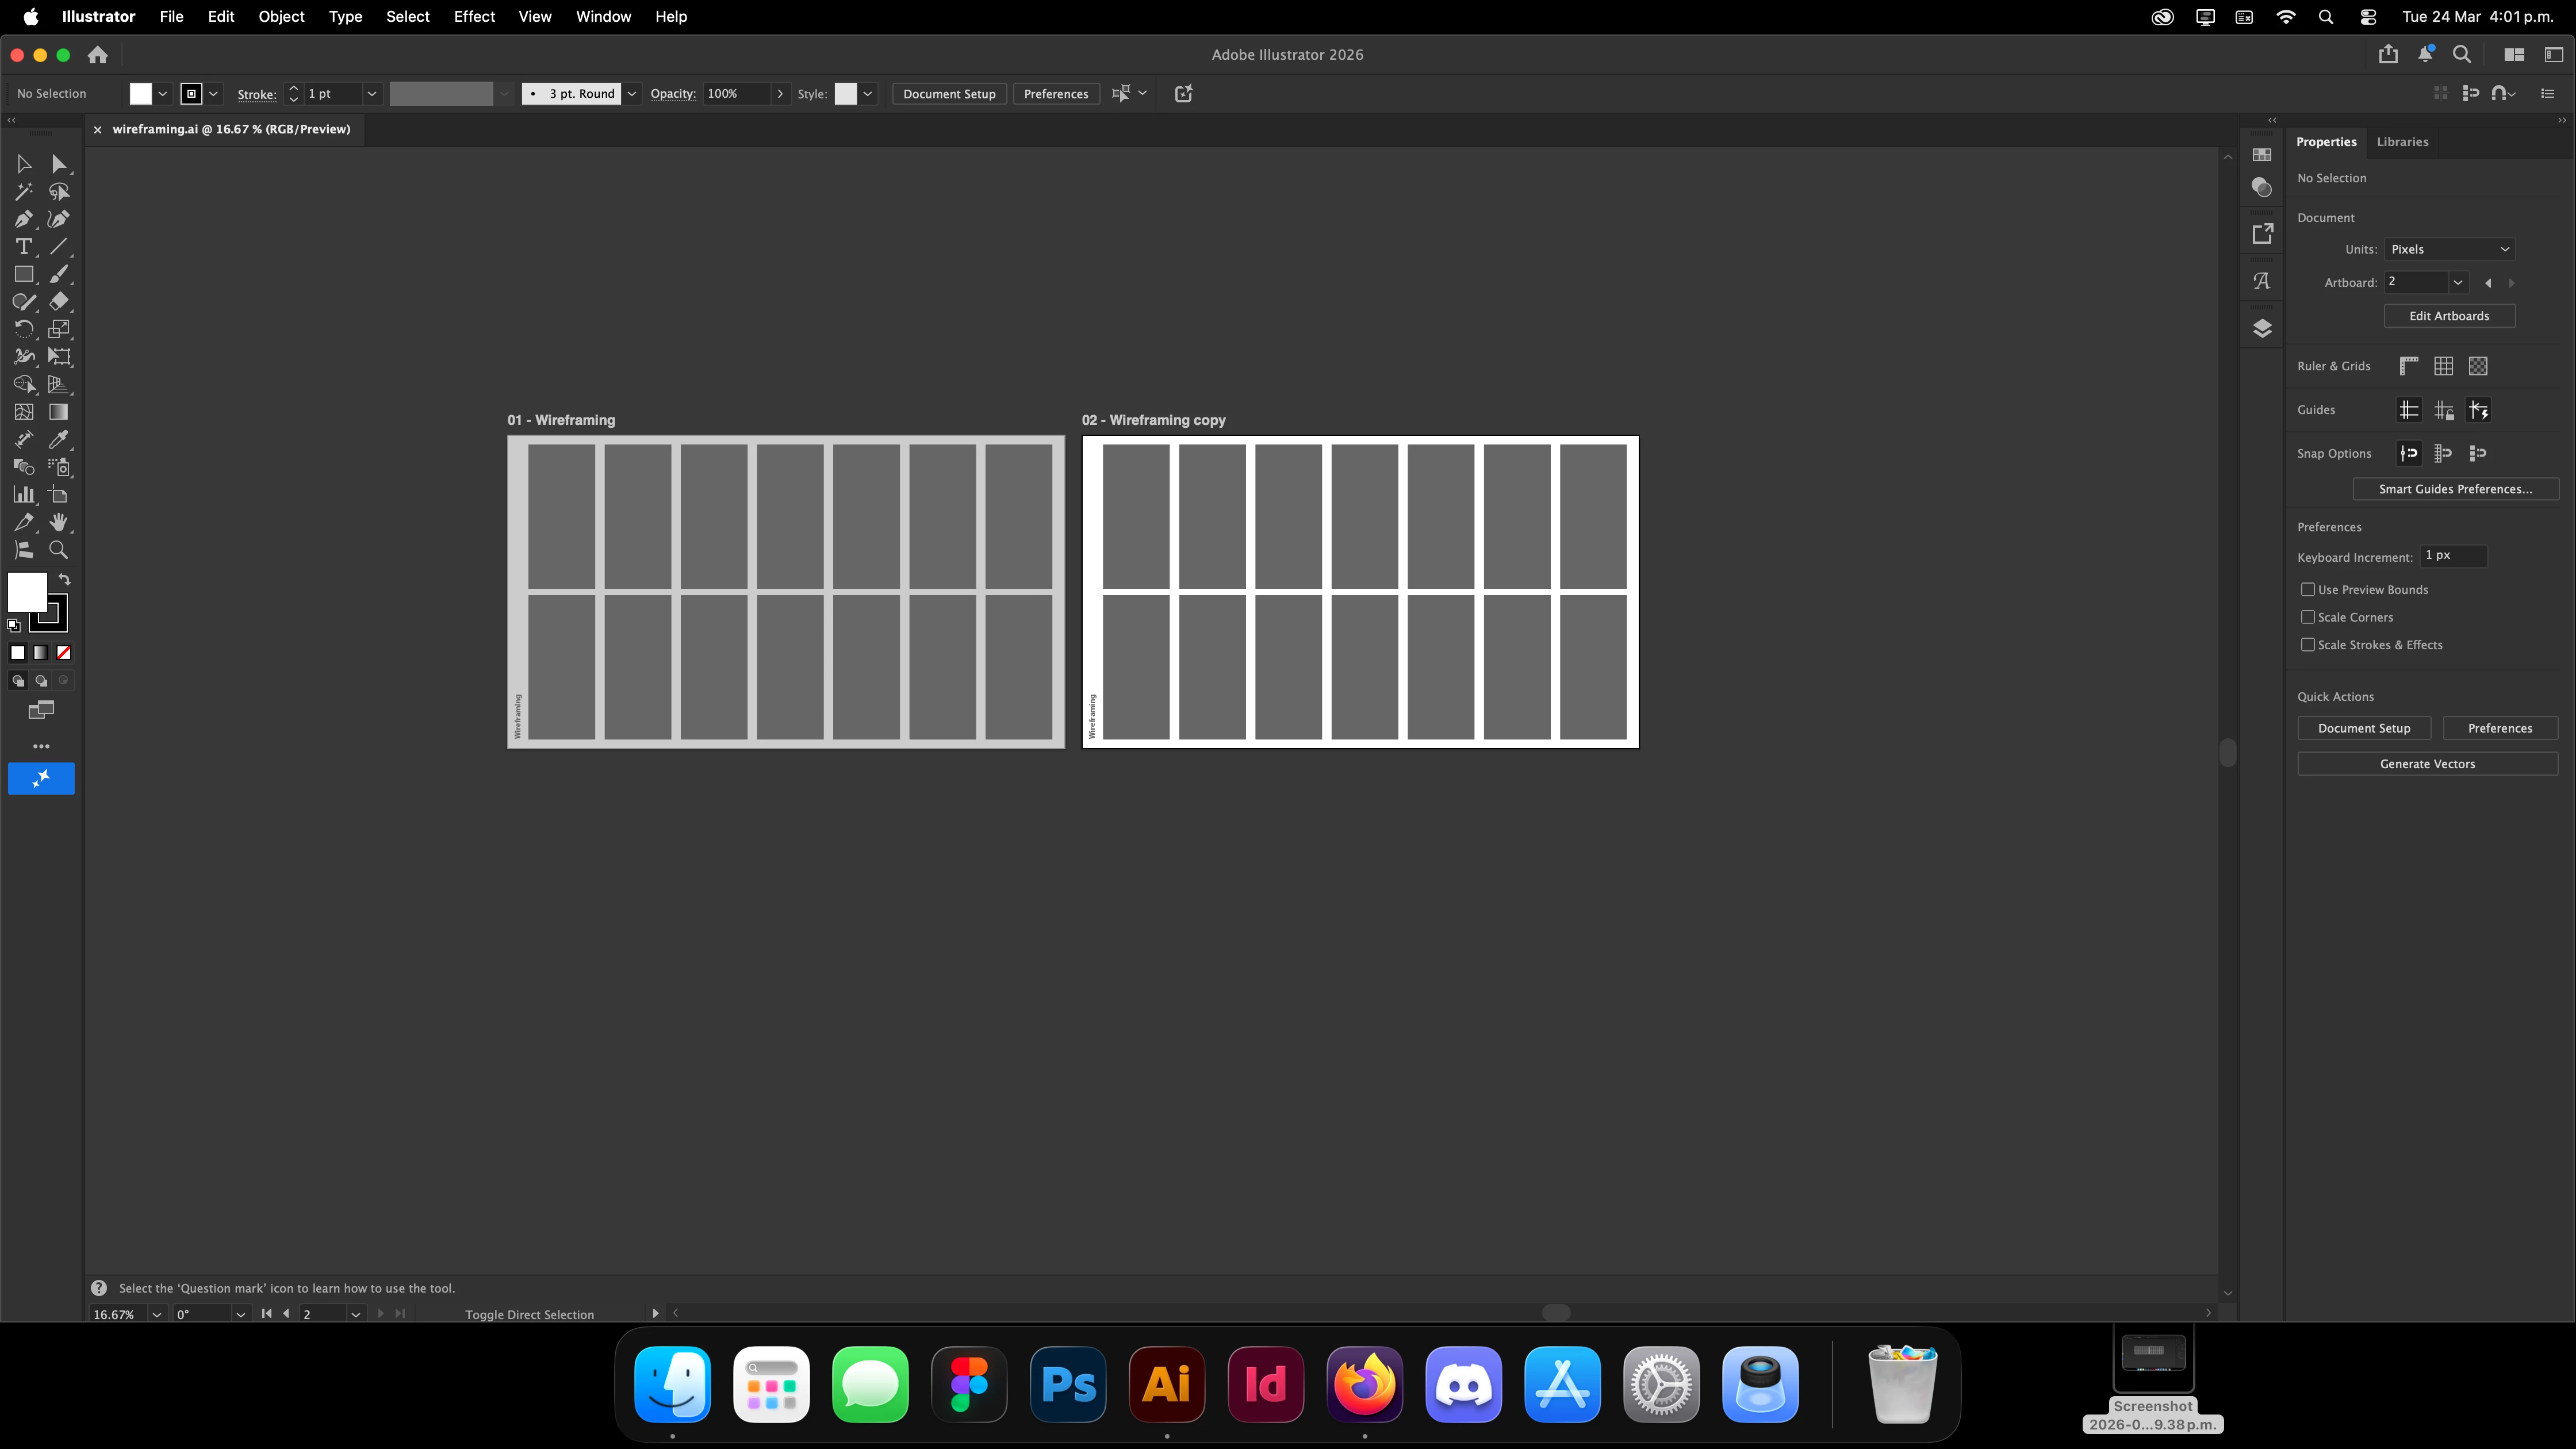Select the Direct Selection tool
This screenshot has width=2576, height=1449.
pos(59,164)
